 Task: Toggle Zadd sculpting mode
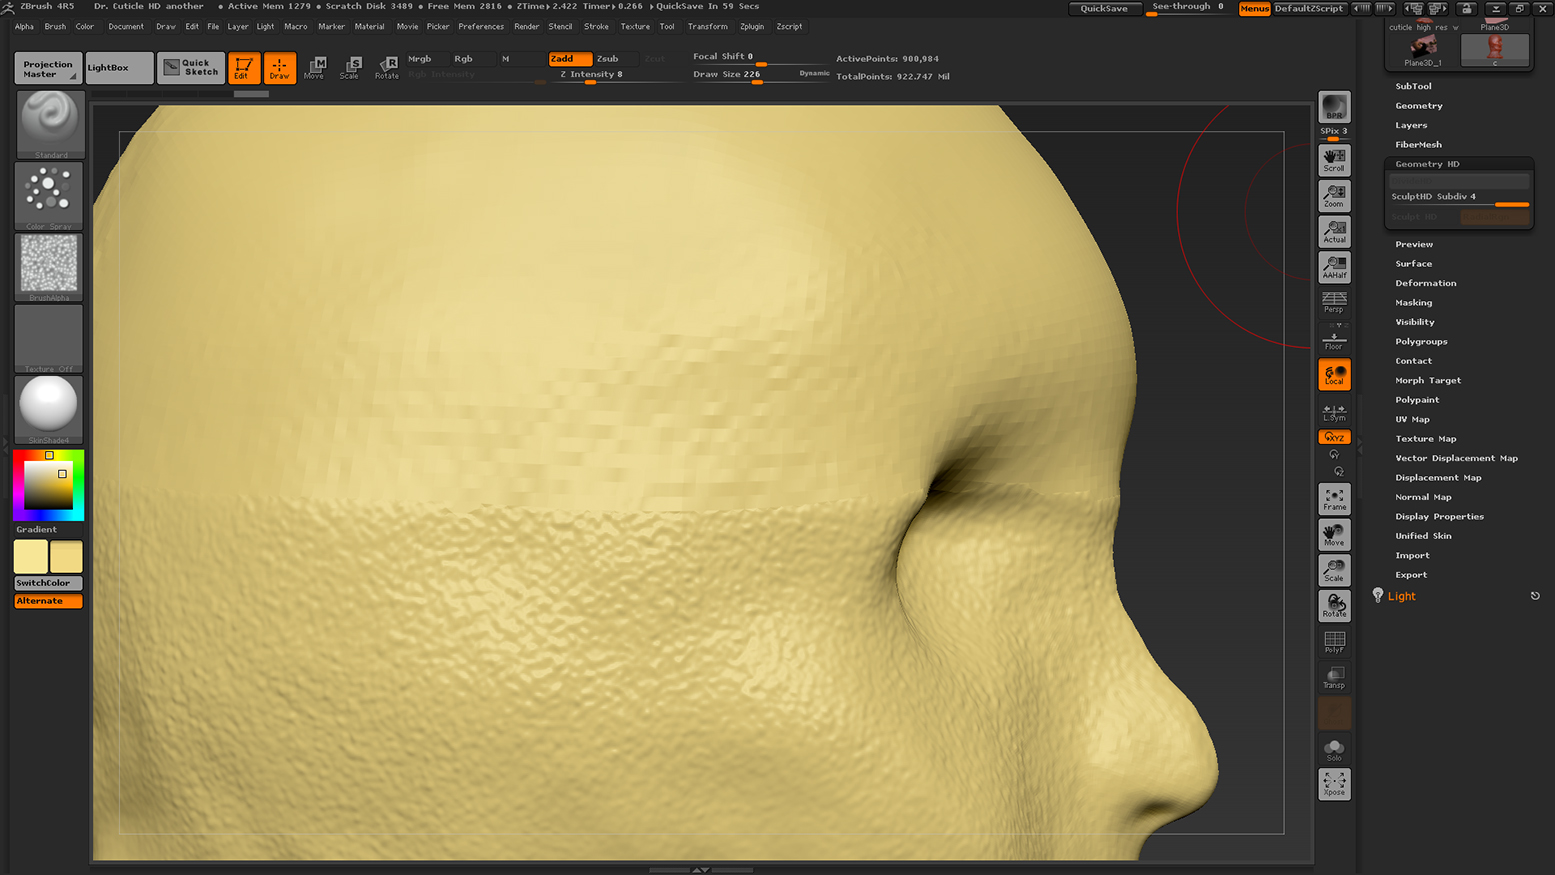(570, 58)
